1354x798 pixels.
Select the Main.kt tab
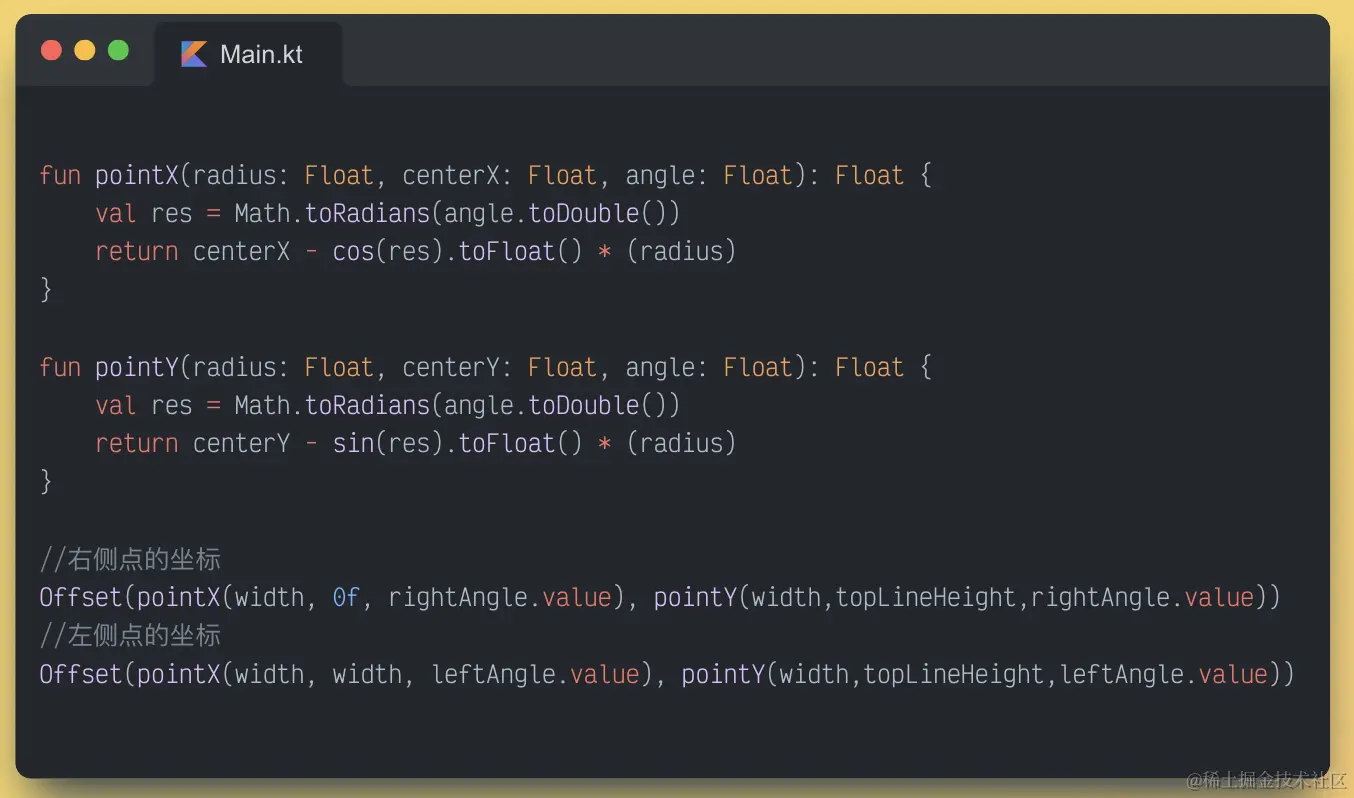point(248,54)
